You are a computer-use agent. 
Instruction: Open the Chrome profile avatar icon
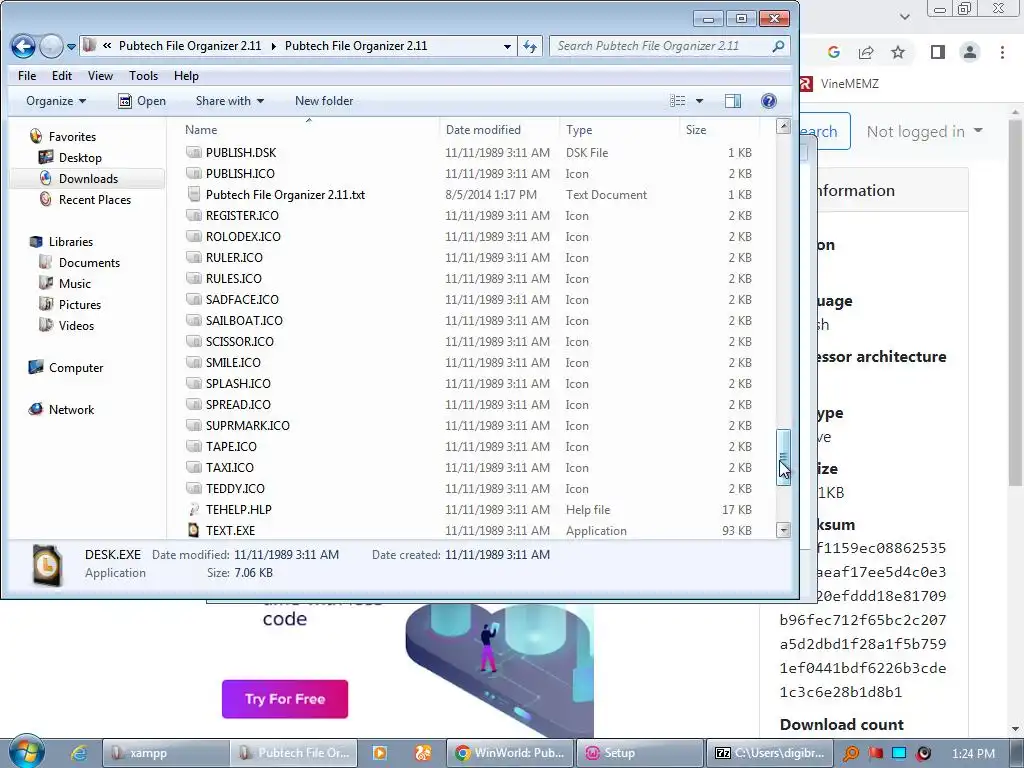[970, 52]
